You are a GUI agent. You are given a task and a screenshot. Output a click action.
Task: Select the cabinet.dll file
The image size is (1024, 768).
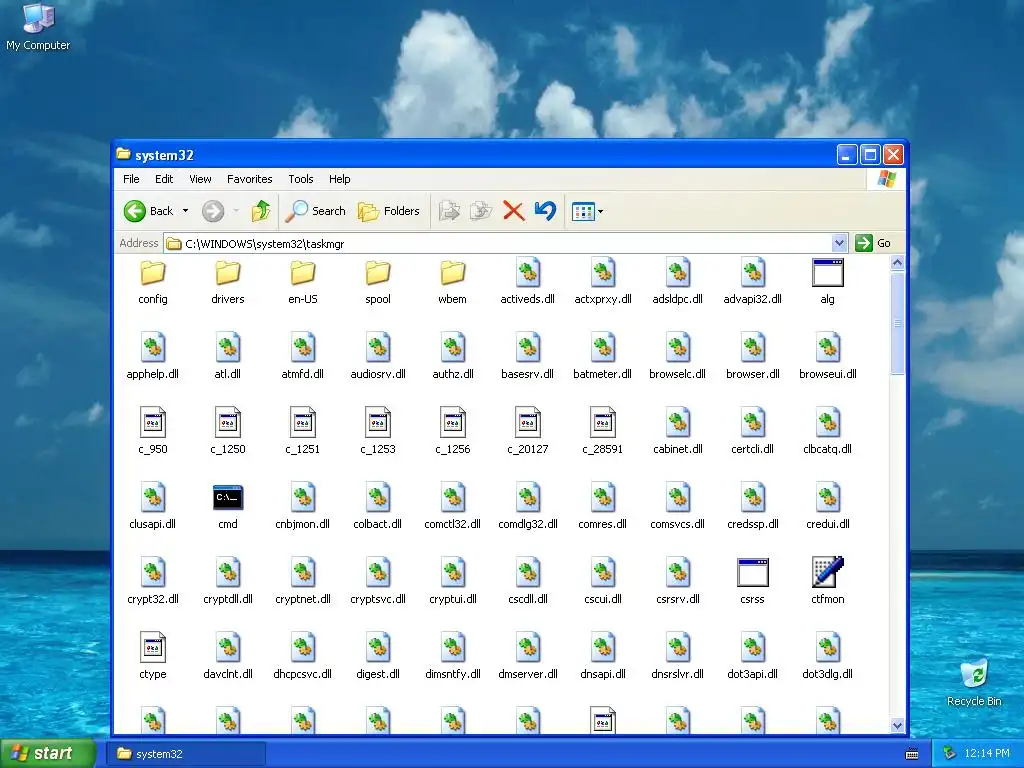678,432
